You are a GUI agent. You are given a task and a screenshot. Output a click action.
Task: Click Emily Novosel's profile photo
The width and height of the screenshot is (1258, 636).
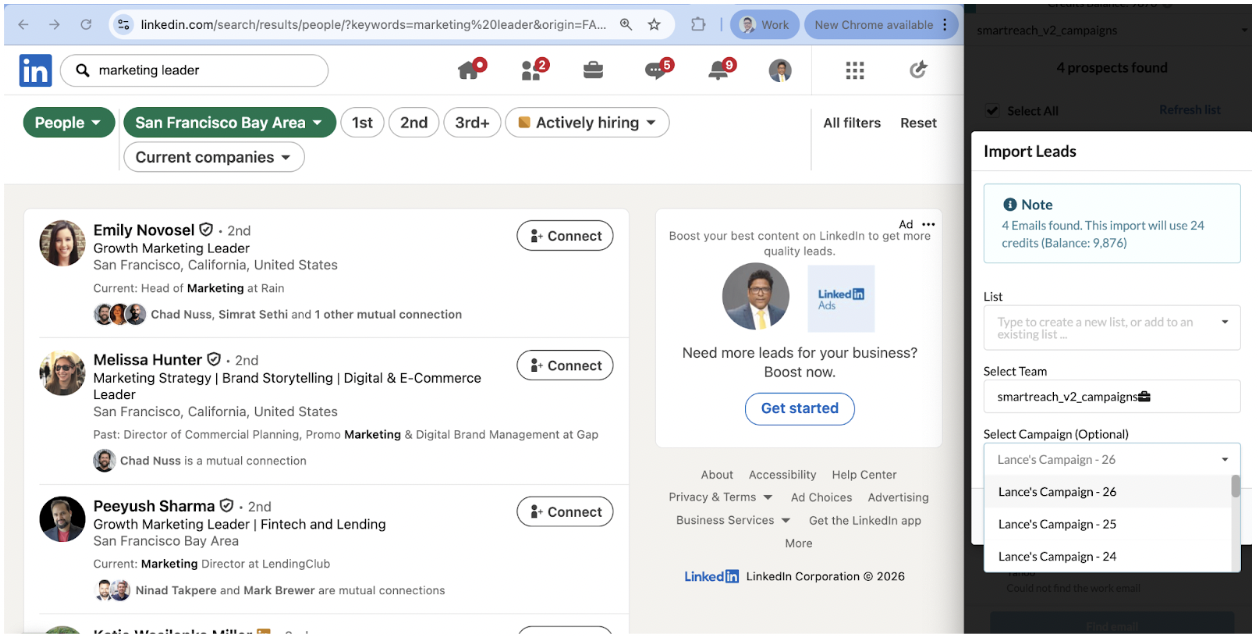pyautogui.click(x=62, y=243)
